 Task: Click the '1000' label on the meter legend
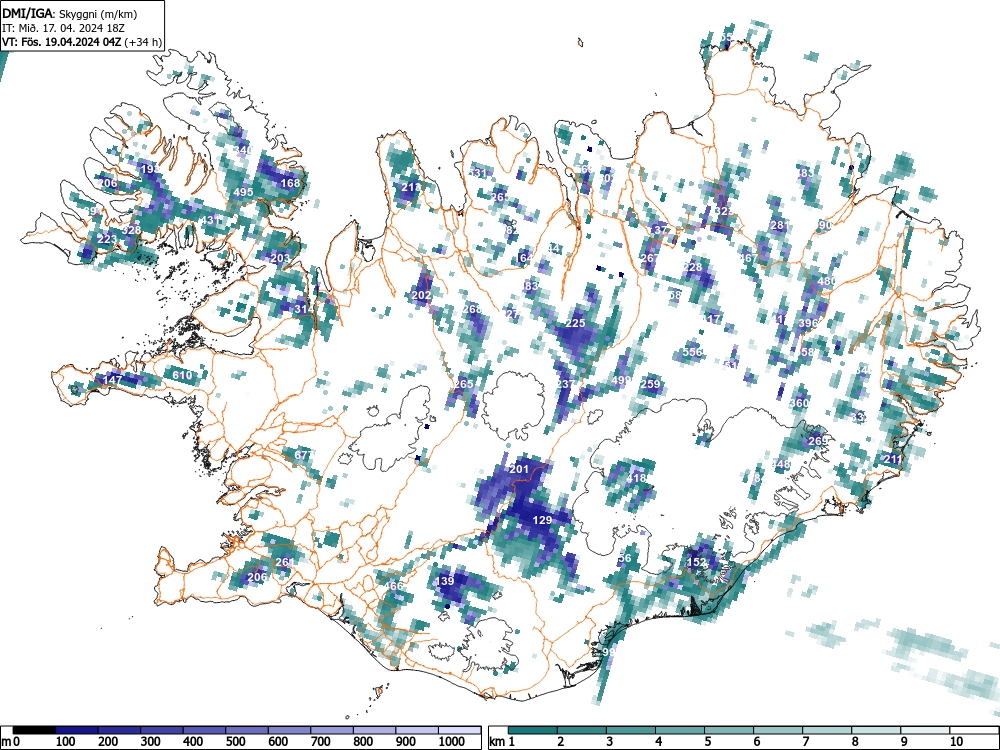(452, 742)
